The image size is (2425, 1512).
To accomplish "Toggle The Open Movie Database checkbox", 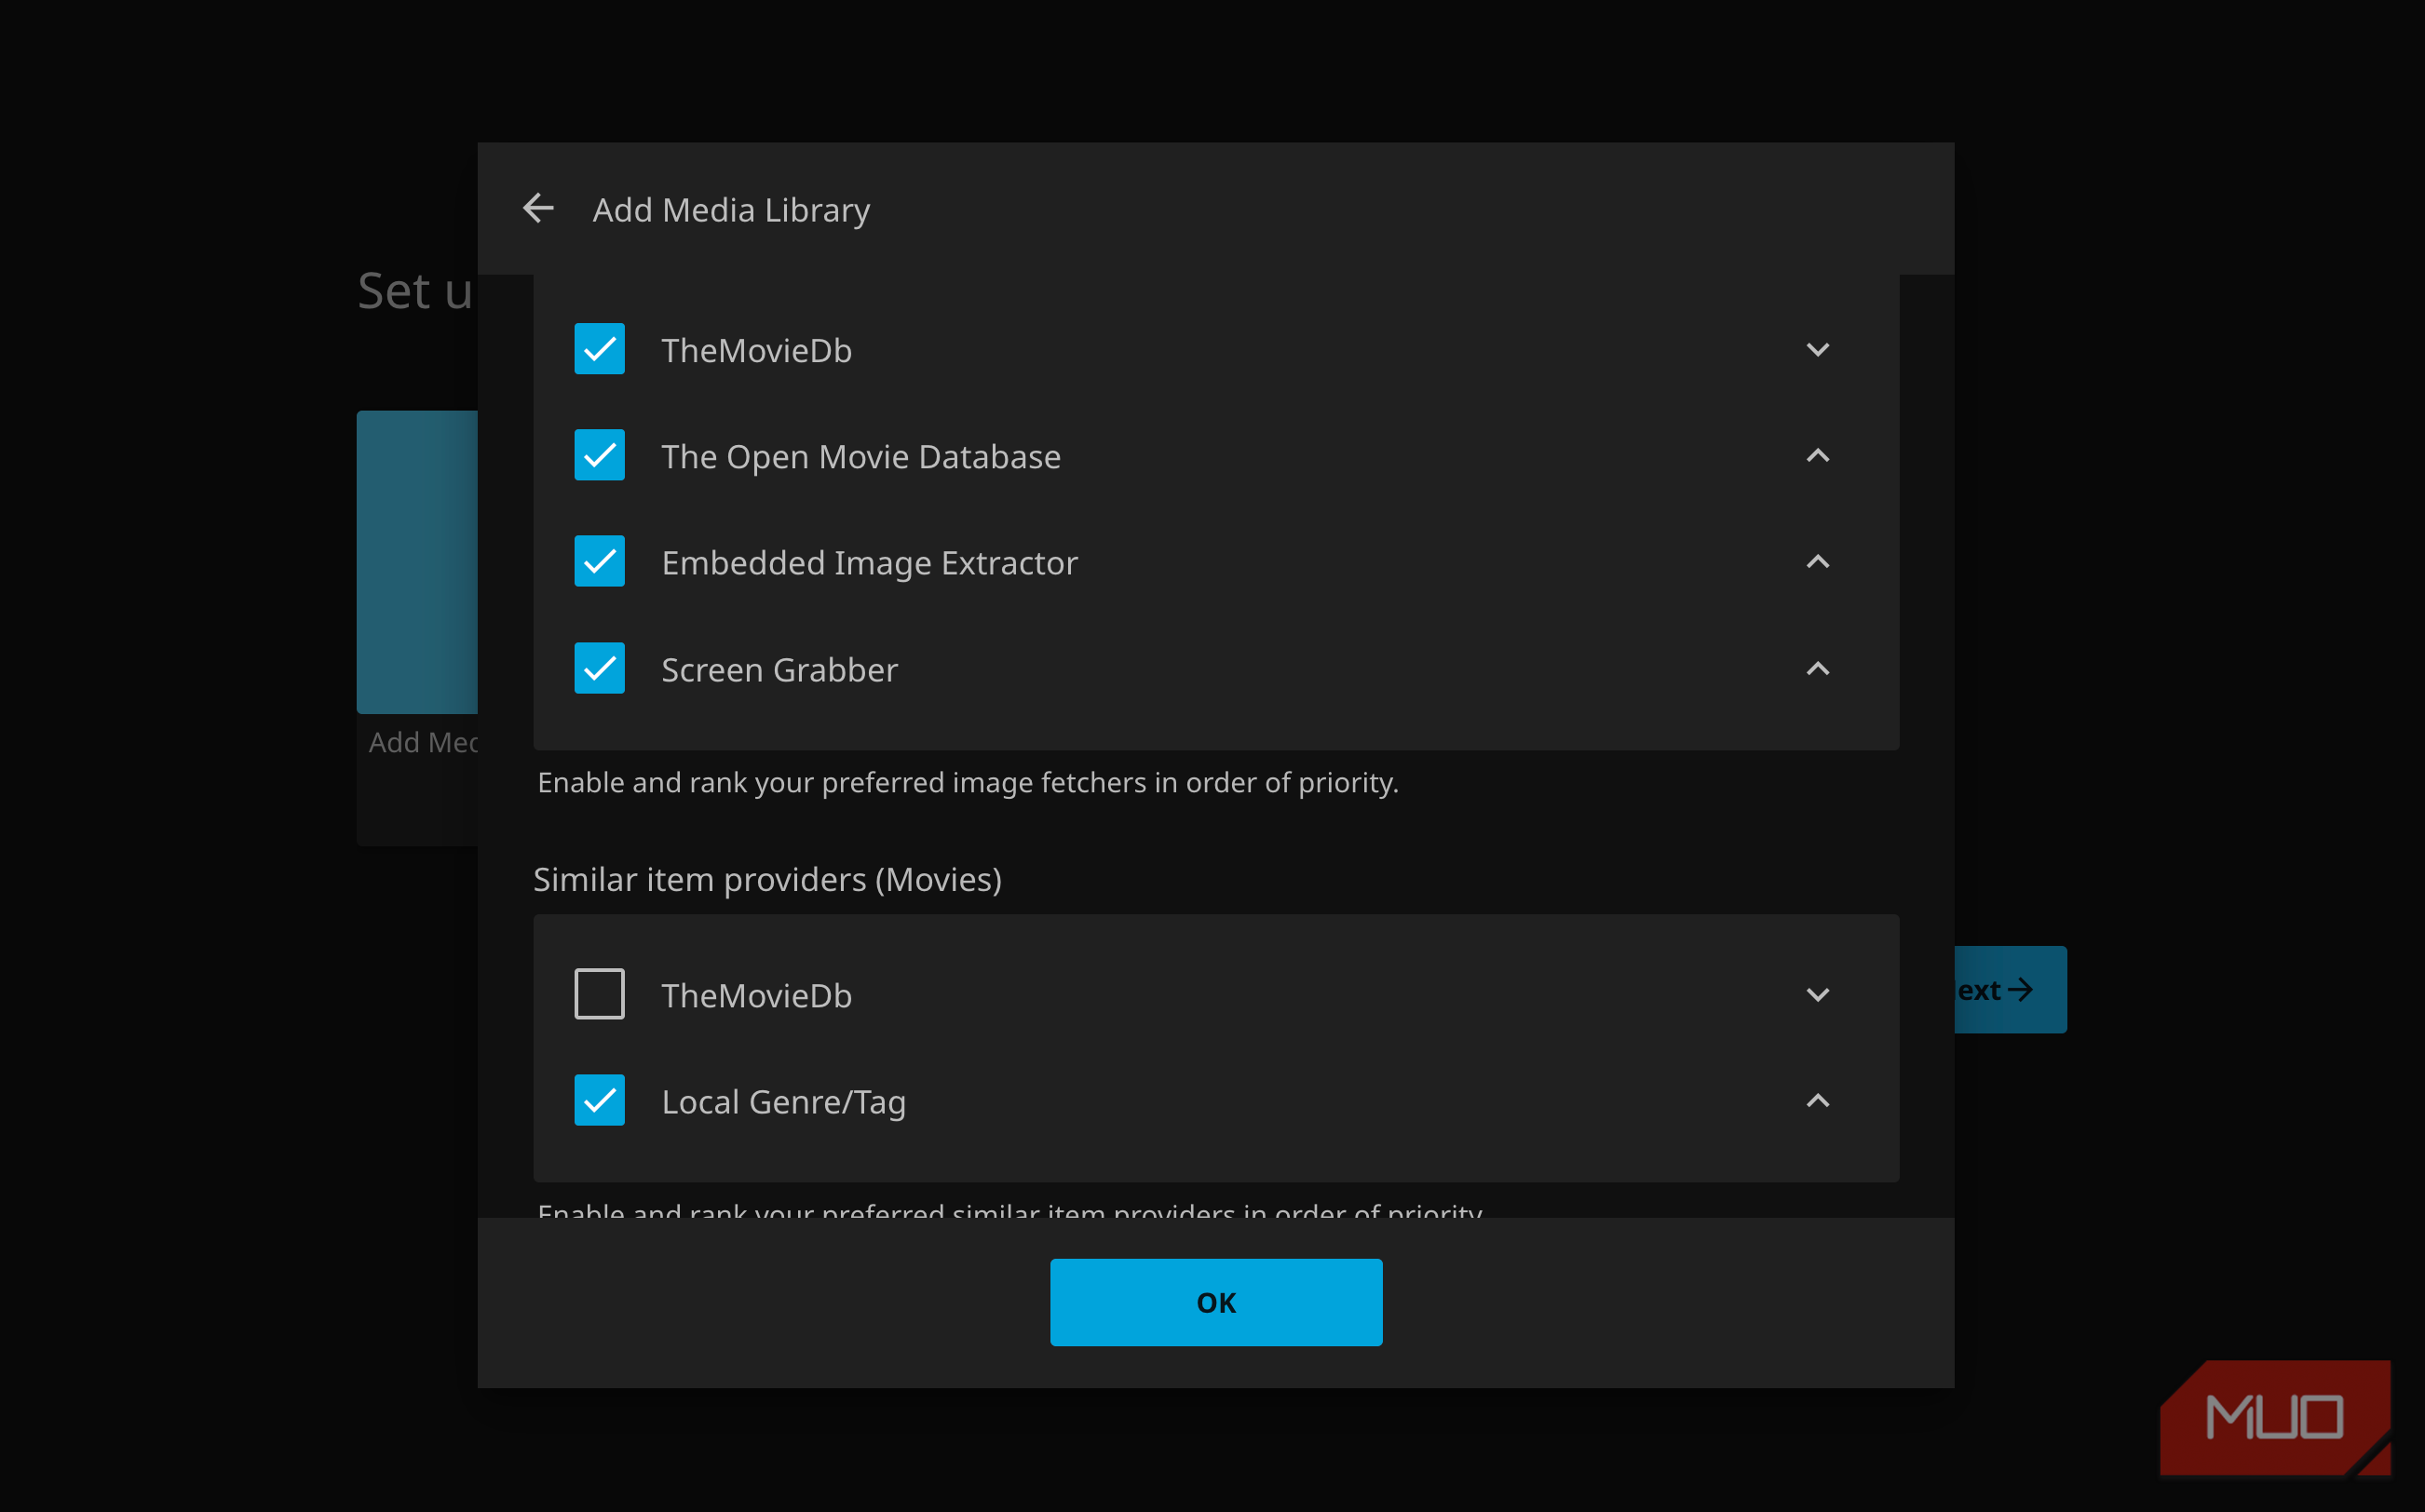I will 599,455.
